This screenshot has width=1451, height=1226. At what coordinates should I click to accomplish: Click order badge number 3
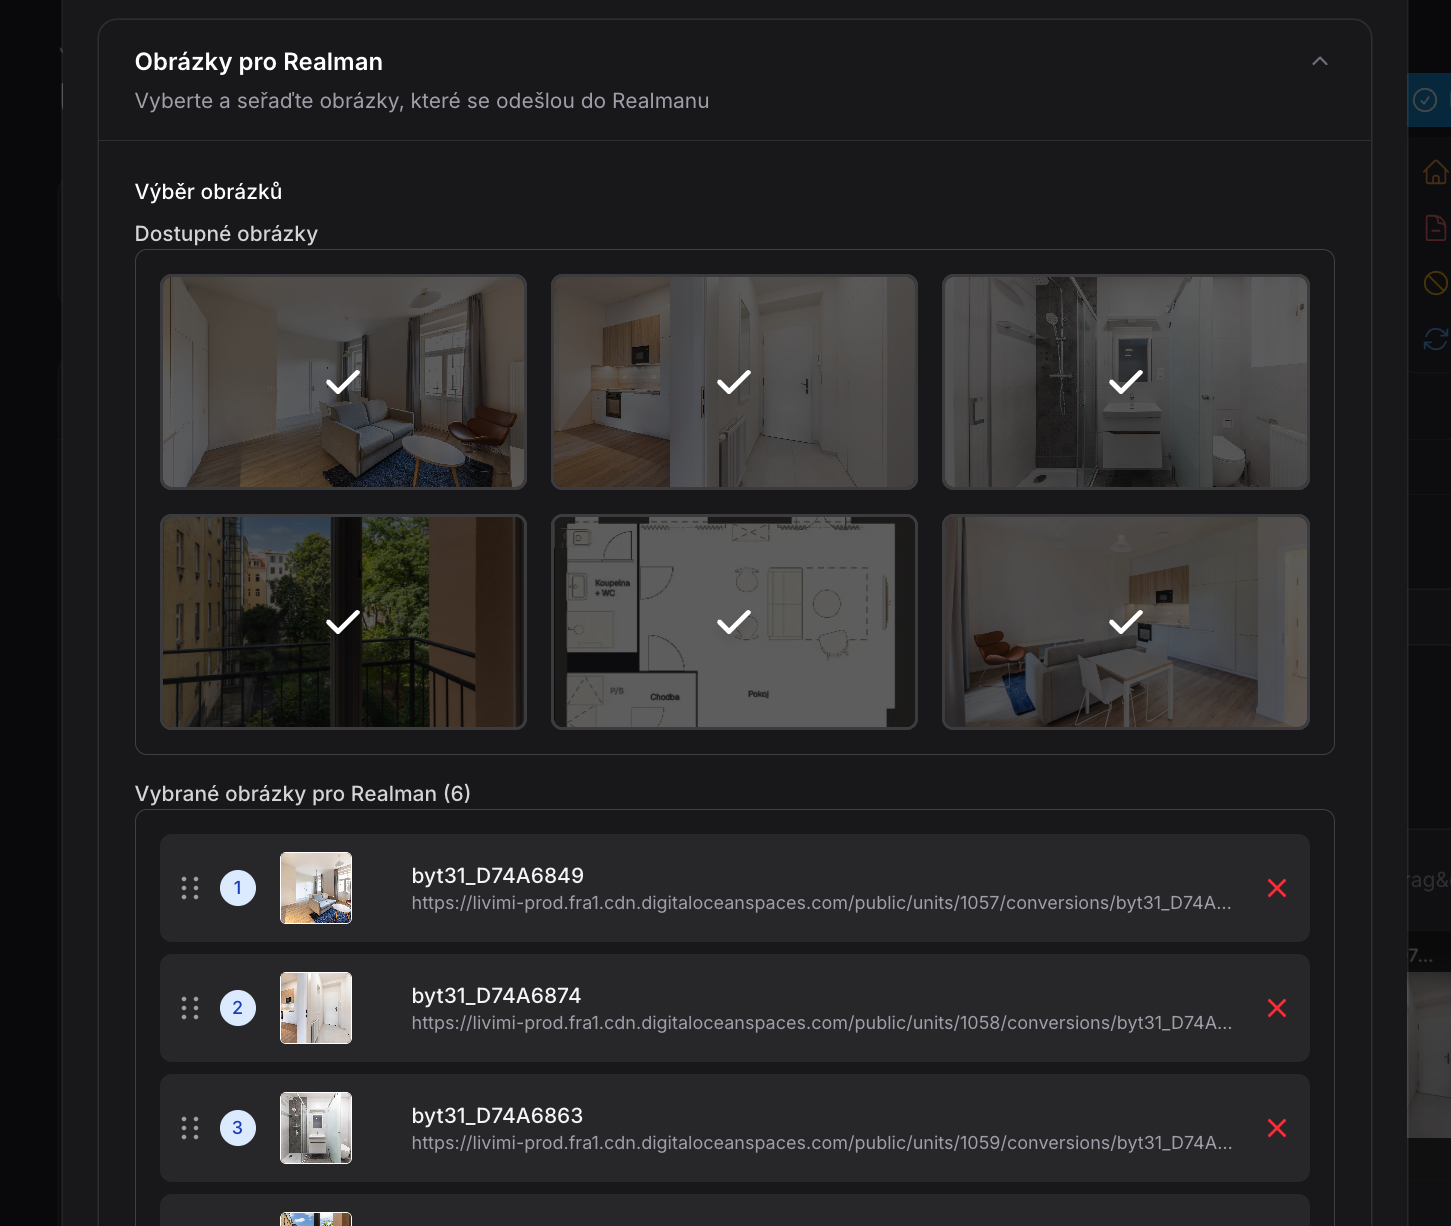[x=238, y=1128]
